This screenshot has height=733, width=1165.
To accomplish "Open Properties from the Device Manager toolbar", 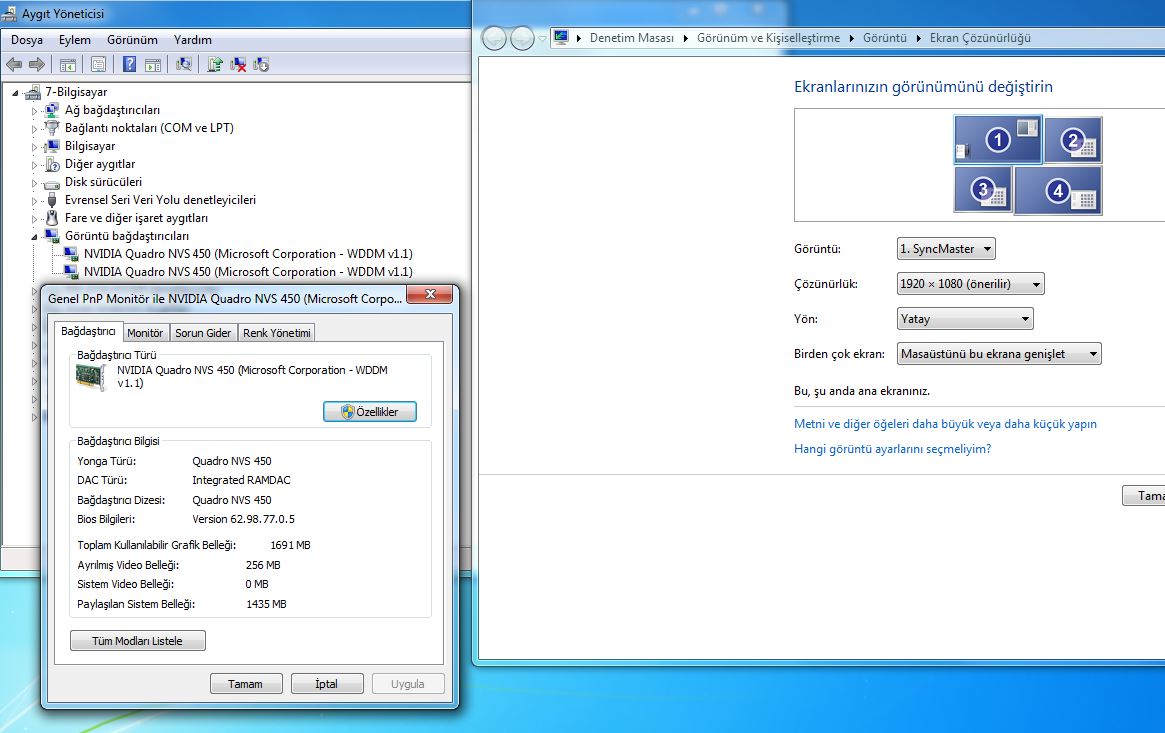I will [x=98, y=65].
